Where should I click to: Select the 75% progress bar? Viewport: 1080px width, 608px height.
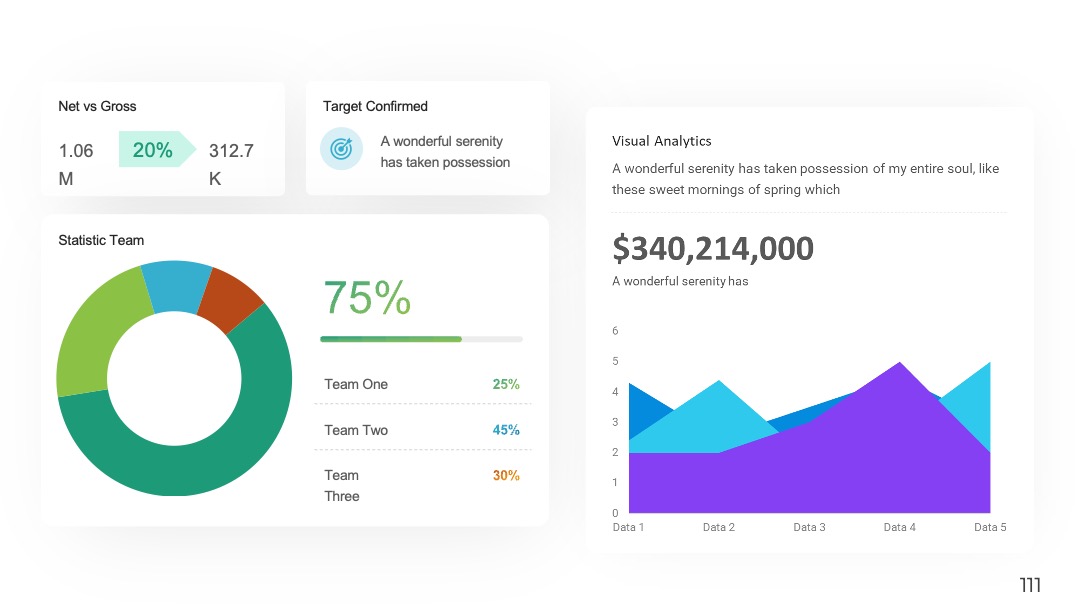[x=422, y=339]
